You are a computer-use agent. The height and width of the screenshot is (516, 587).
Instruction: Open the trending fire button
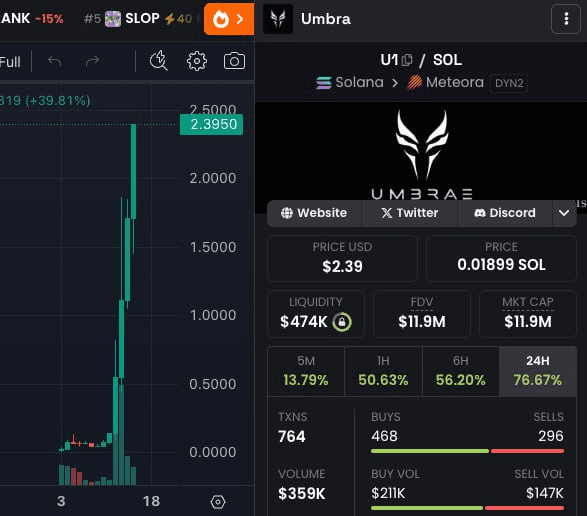[229, 19]
